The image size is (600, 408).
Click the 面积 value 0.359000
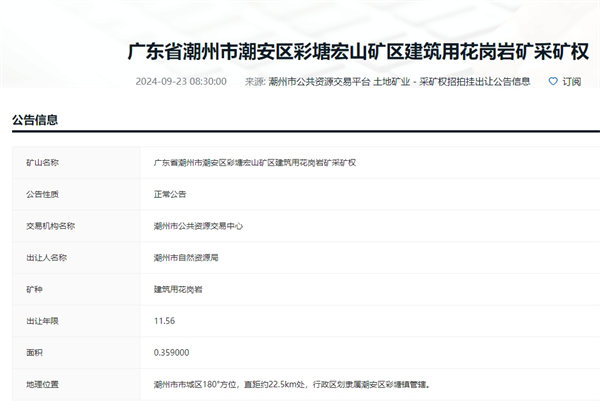click(172, 352)
